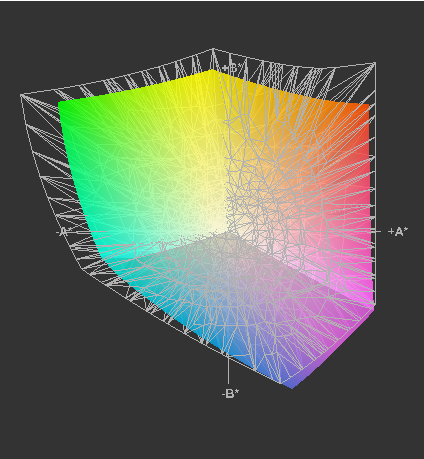Pick the violet-blue bottom tip of gamut
Screen dimensions: 424x459
point(291,386)
